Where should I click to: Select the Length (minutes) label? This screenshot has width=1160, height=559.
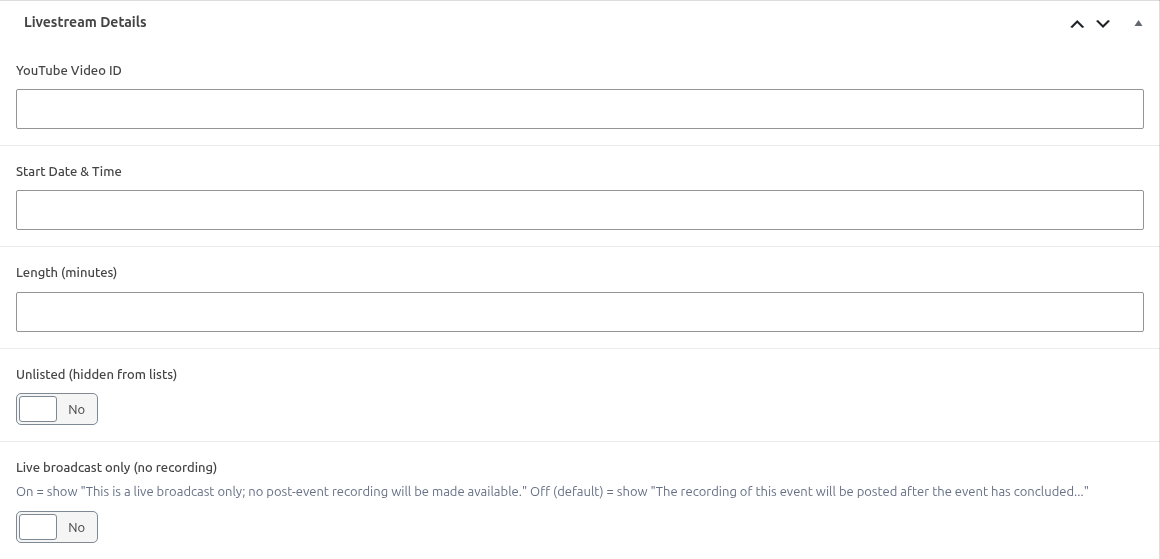click(x=67, y=273)
